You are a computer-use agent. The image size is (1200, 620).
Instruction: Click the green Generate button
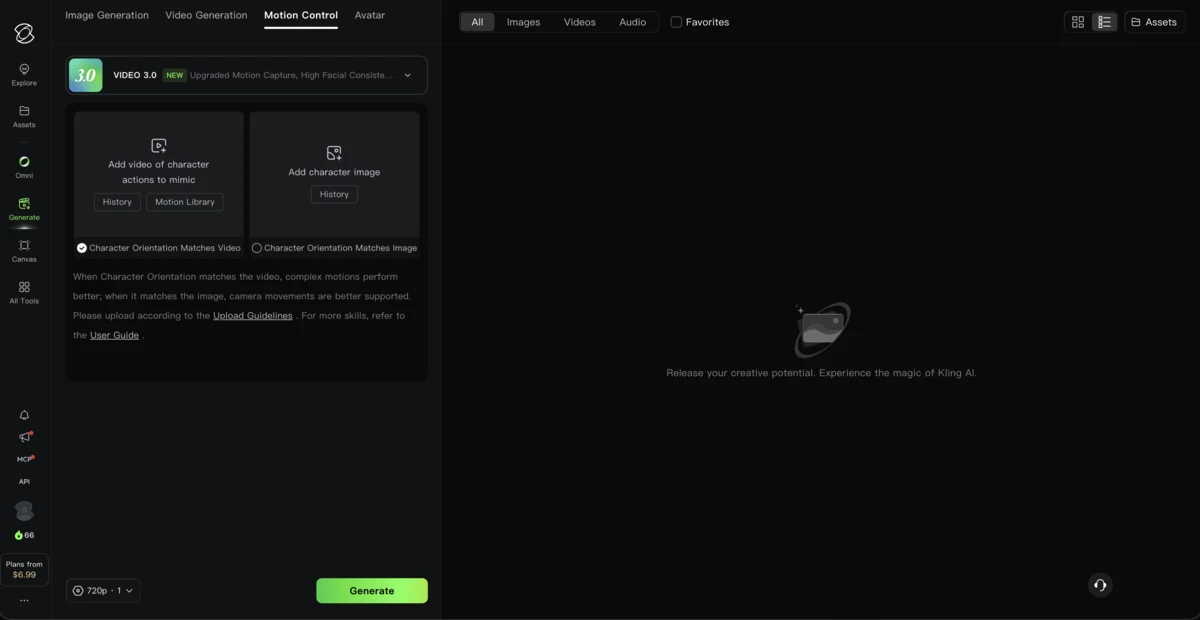(372, 591)
